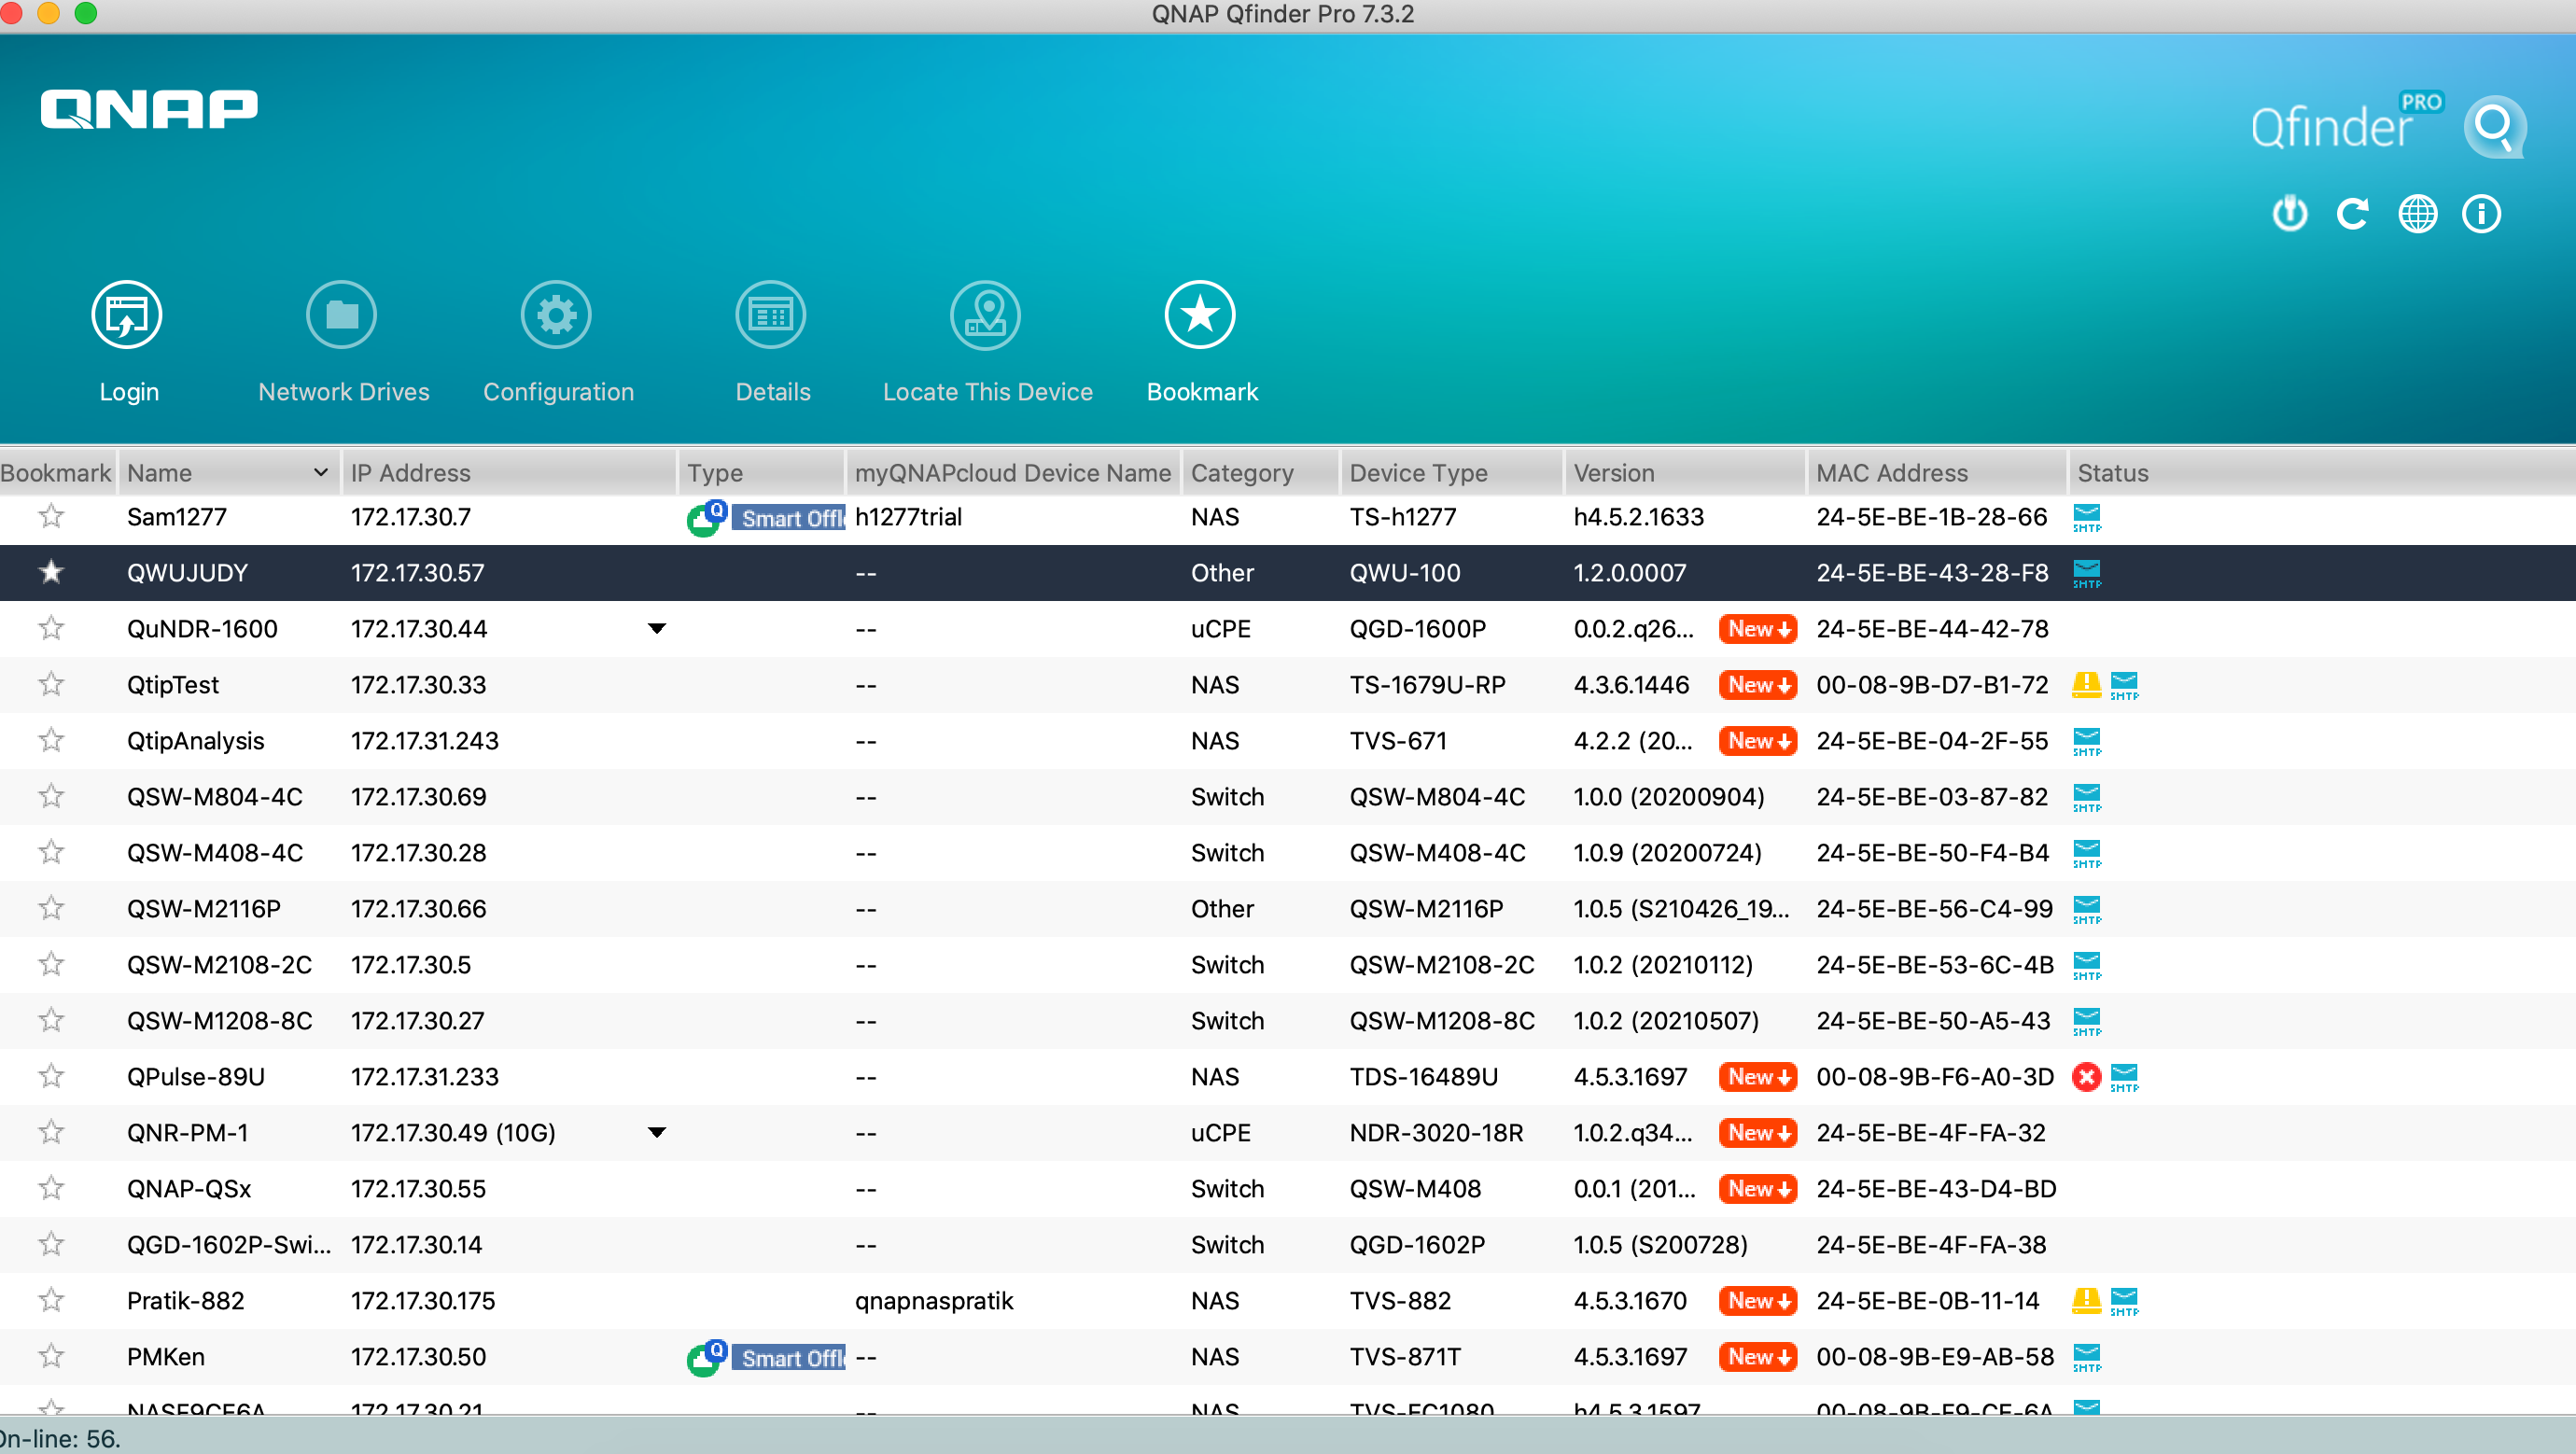2576x1454 pixels.
Task: Click the power icon in header
Action: [2290, 213]
